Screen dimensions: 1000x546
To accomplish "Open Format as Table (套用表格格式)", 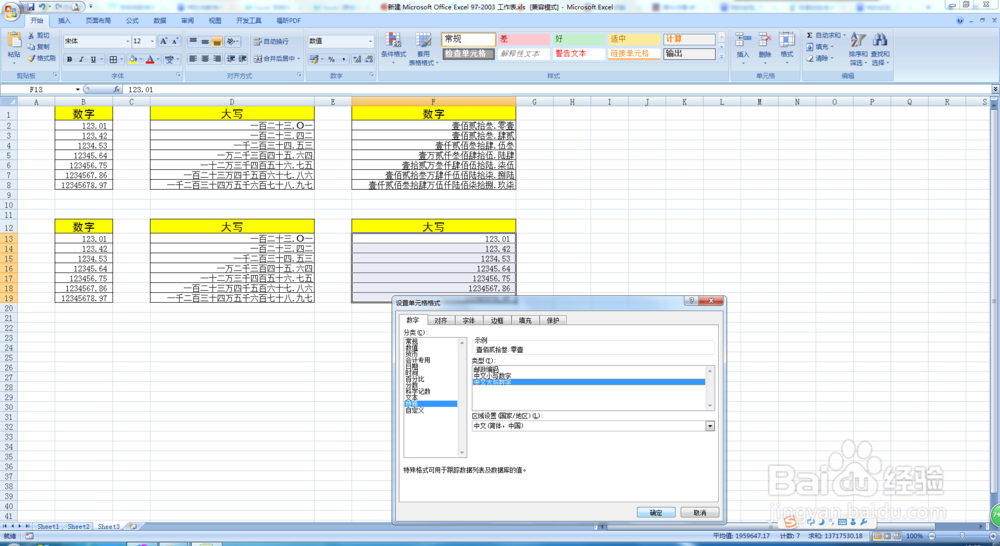I will point(423,48).
